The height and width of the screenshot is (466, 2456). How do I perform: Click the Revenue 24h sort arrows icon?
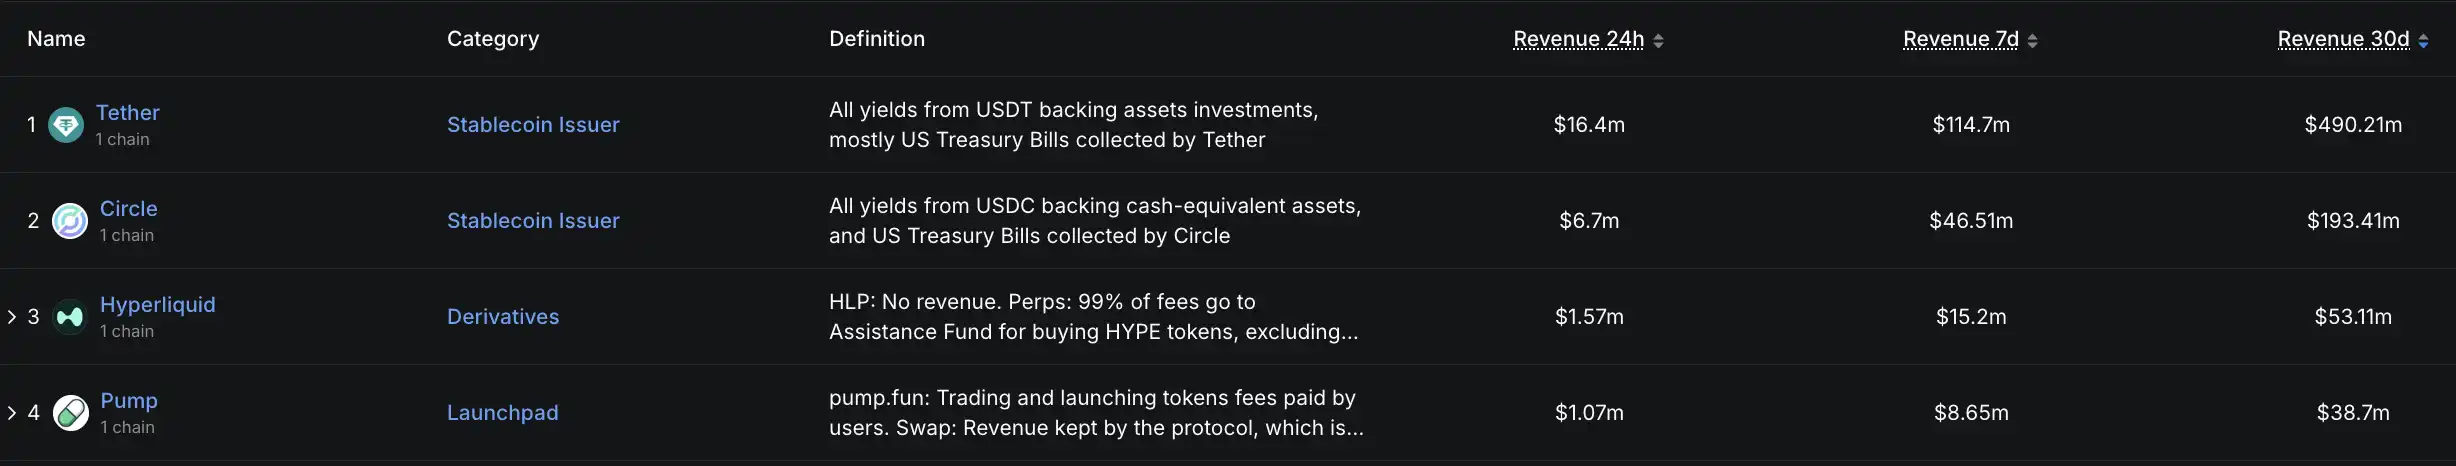click(1658, 41)
